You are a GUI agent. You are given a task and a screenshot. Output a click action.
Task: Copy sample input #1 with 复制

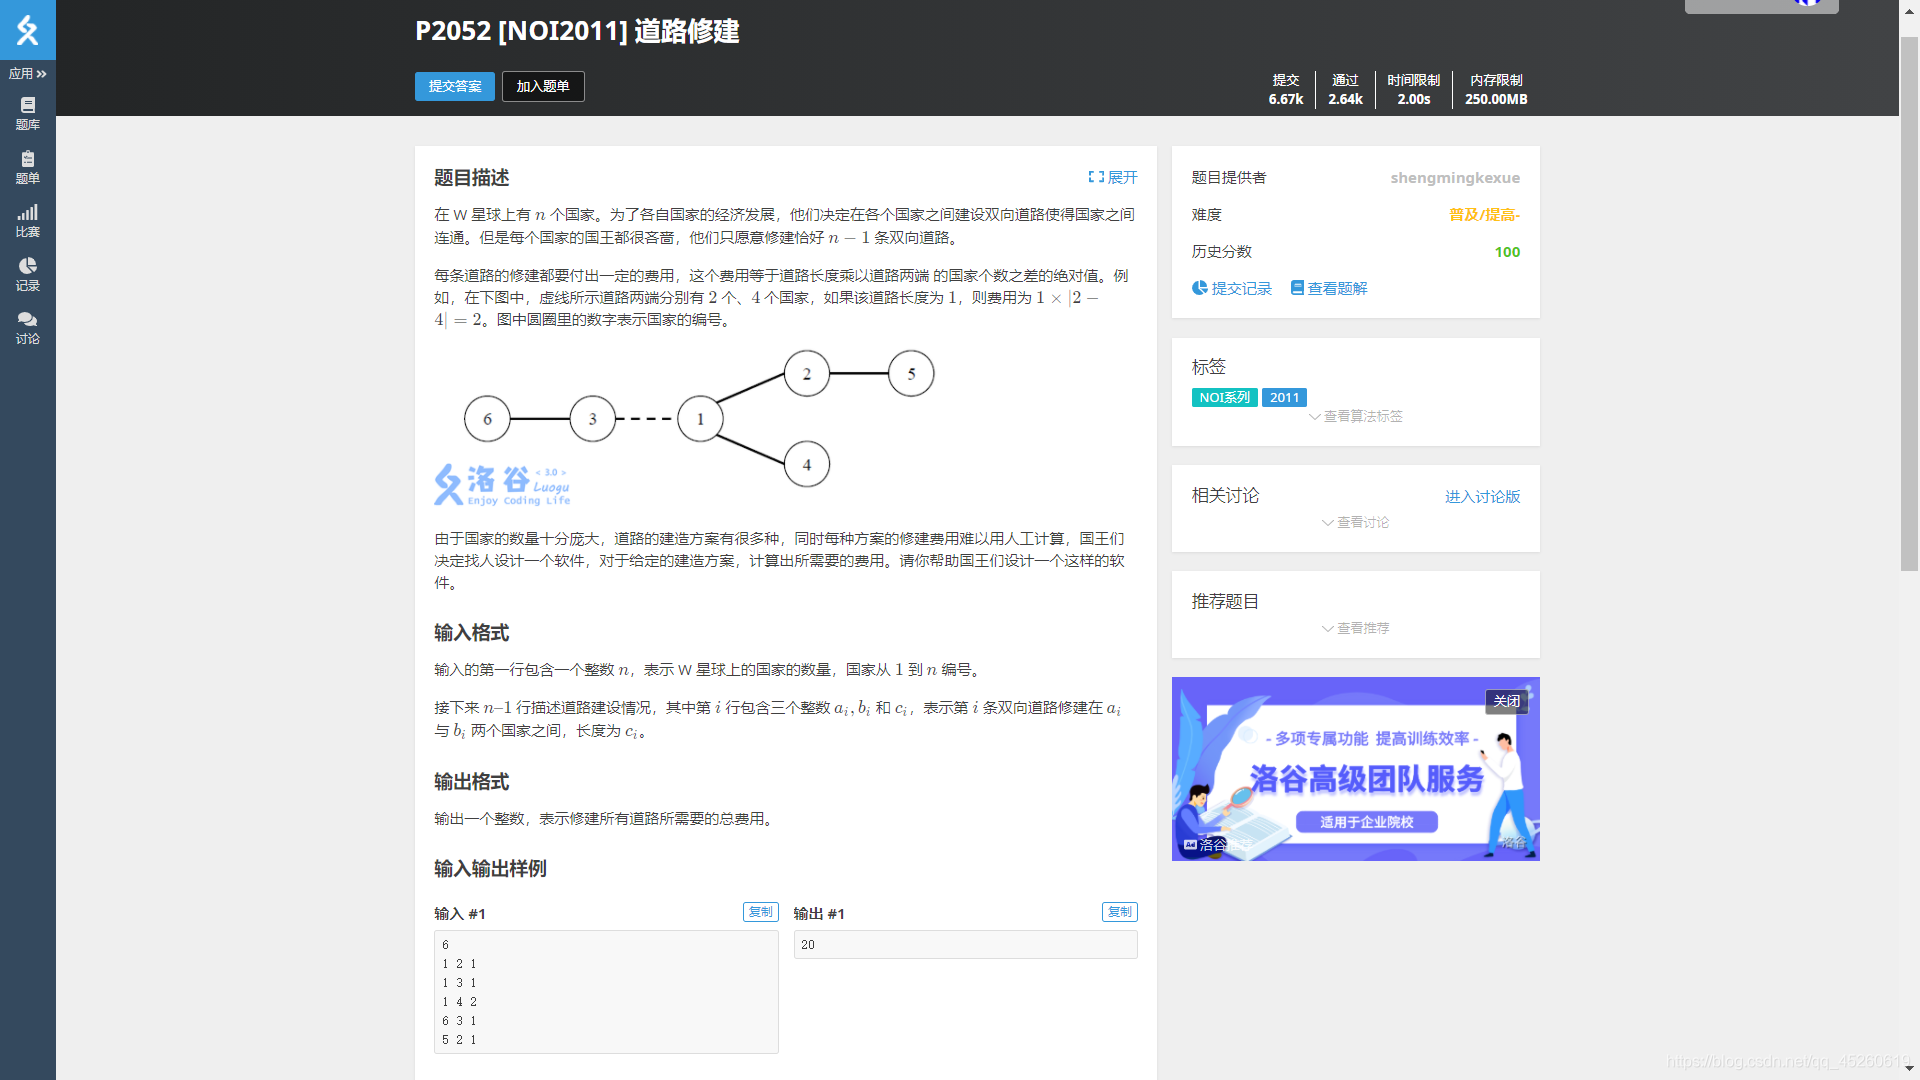pyautogui.click(x=760, y=912)
